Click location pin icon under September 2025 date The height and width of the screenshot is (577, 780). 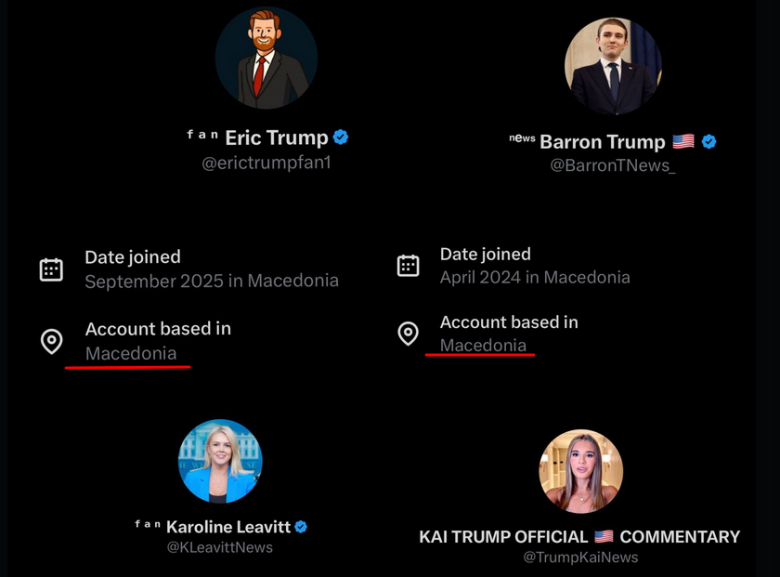click(51, 341)
